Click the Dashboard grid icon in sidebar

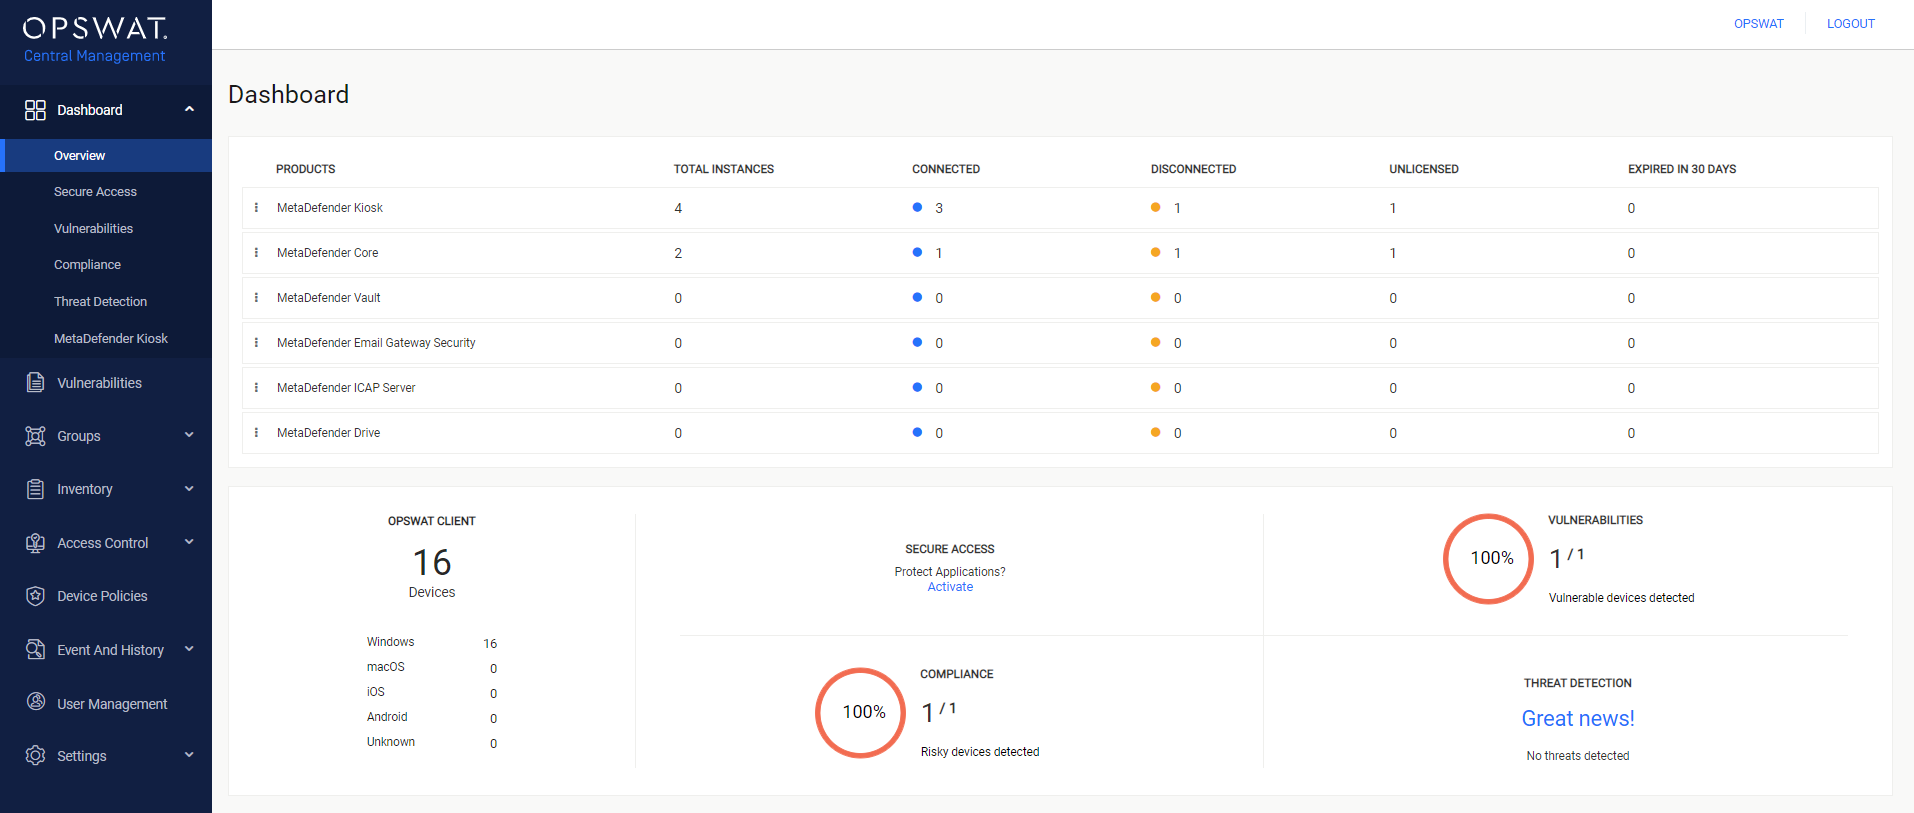point(35,110)
